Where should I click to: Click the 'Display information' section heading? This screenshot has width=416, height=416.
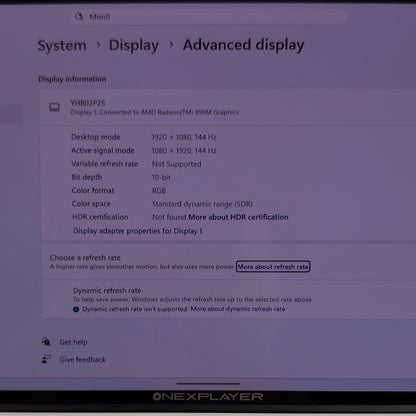click(72, 79)
